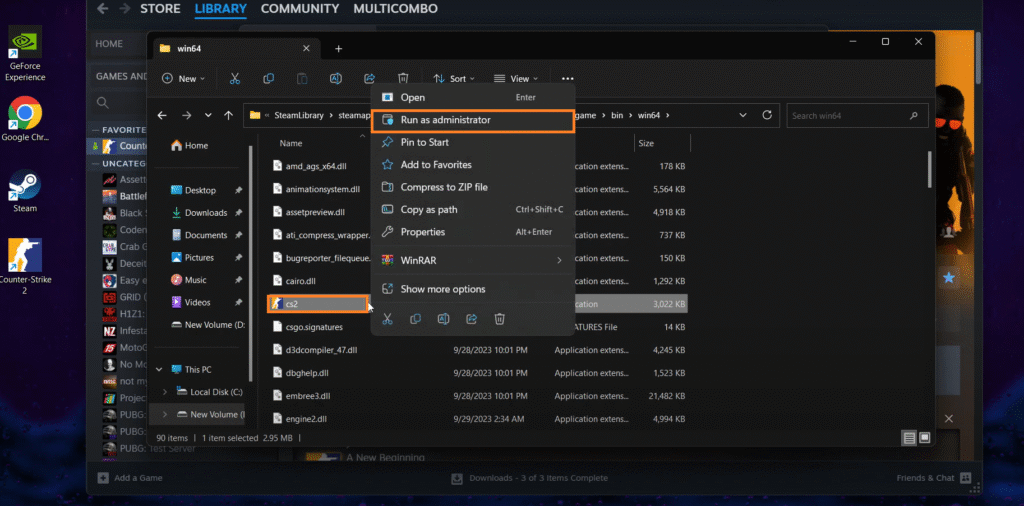Open Friends & Chat in Steam
The image size is (1024, 506).
pyautogui.click(x=934, y=478)
